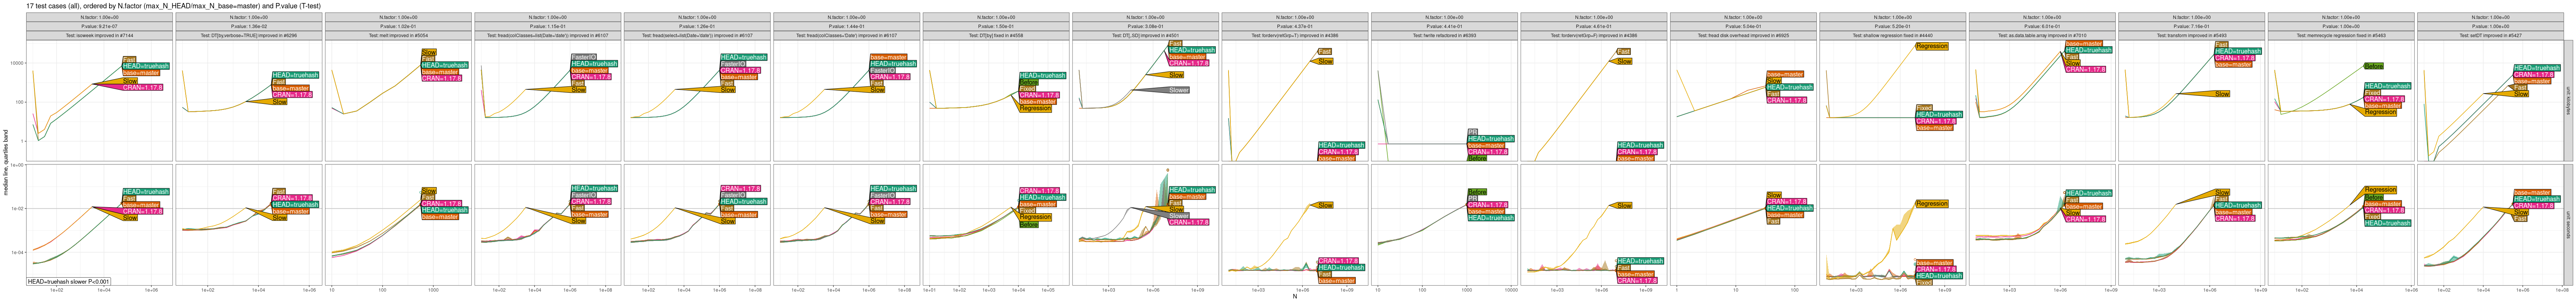Click the 'Slow' label in transform kilobytes panel

[2222, 94]
